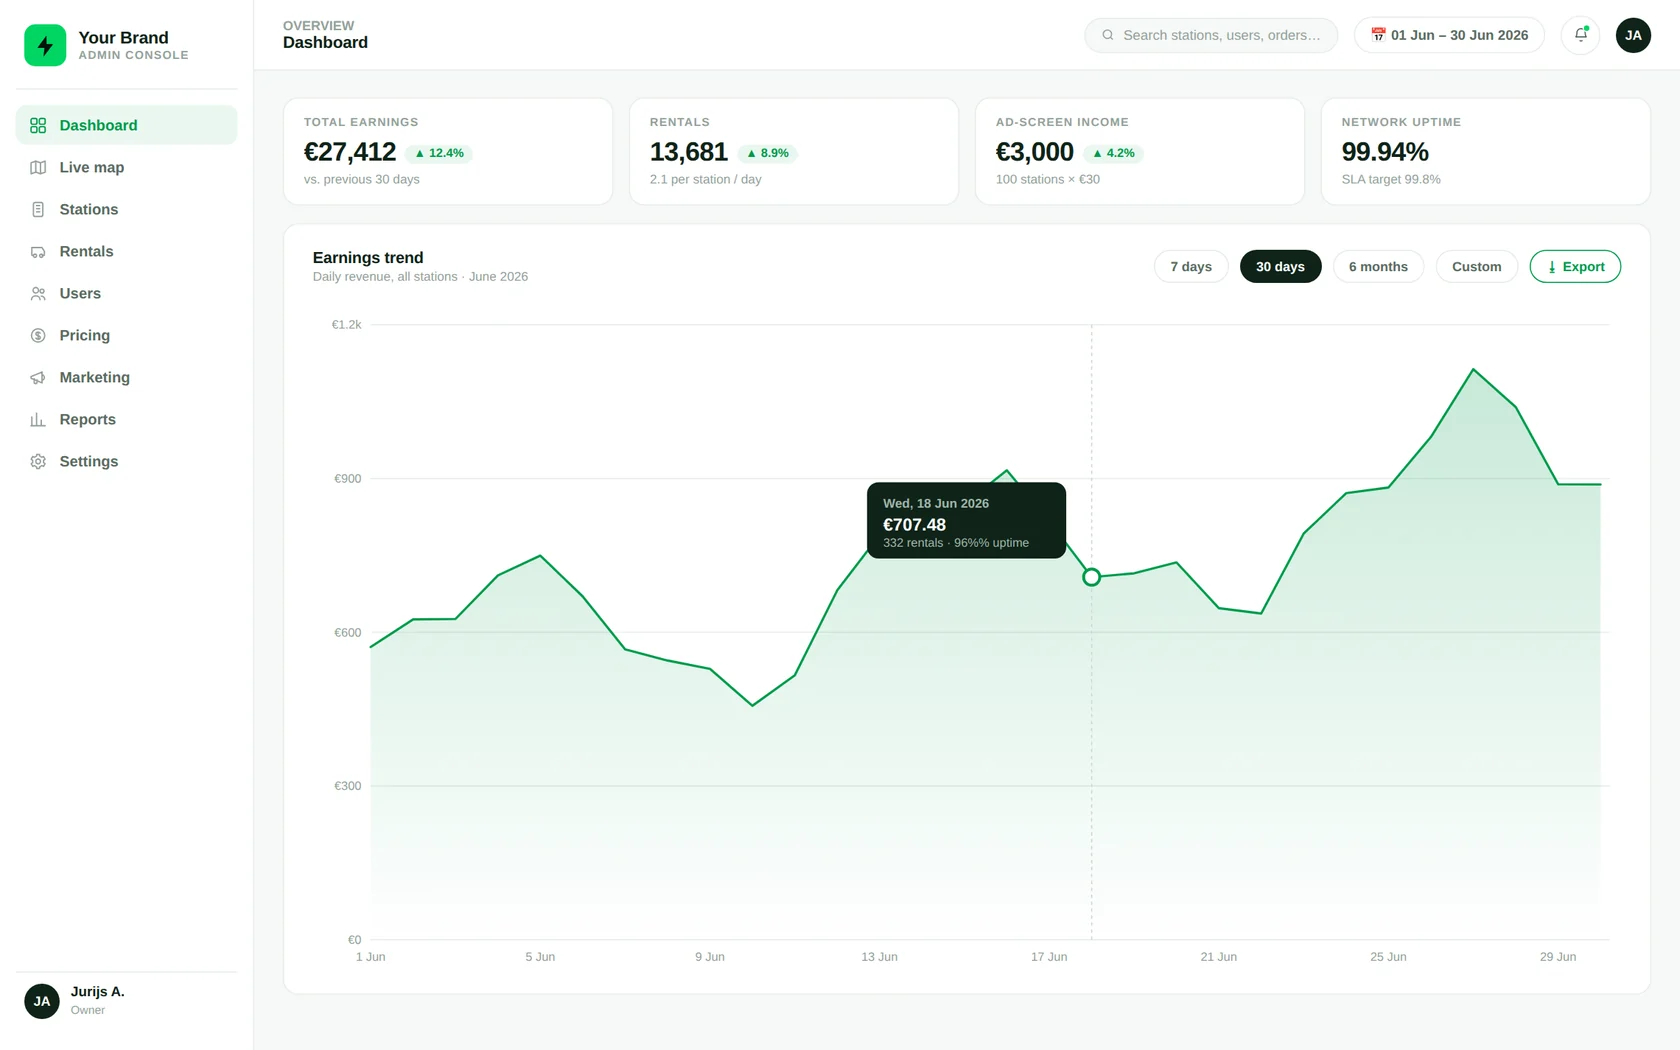Click the Rentals icon in sidebar
Viewport: 1680px width, 1050px height.
38,251
